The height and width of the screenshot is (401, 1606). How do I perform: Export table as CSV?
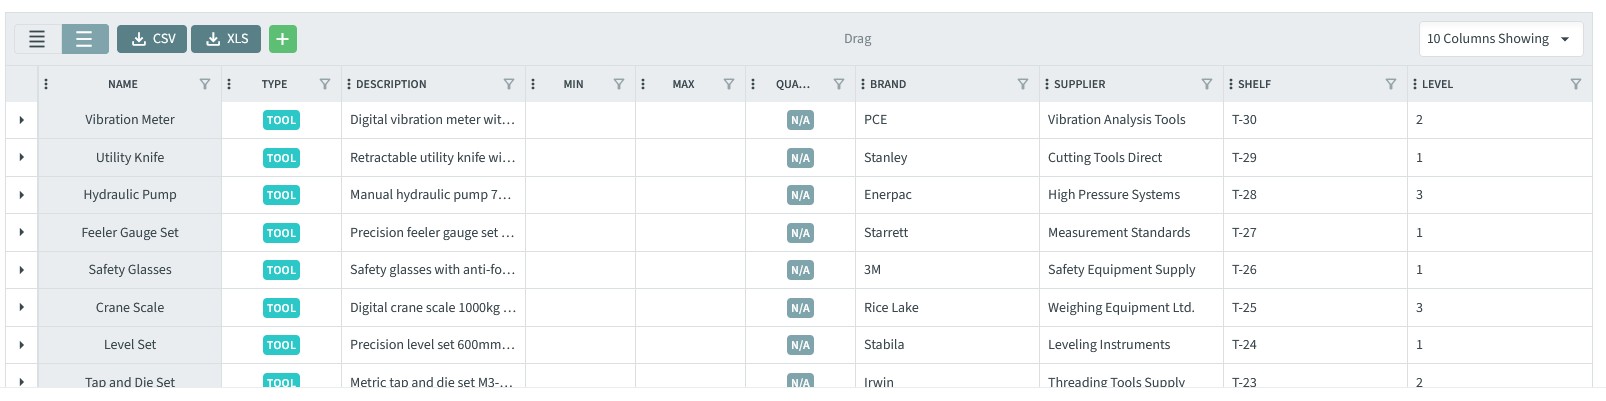coord(152,39)
